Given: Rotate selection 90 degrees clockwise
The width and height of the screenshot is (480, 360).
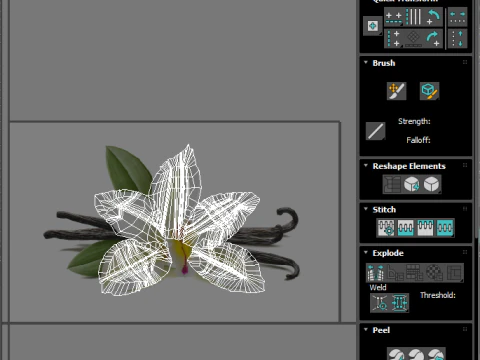Looking at the screenshot, I should 433,39.
